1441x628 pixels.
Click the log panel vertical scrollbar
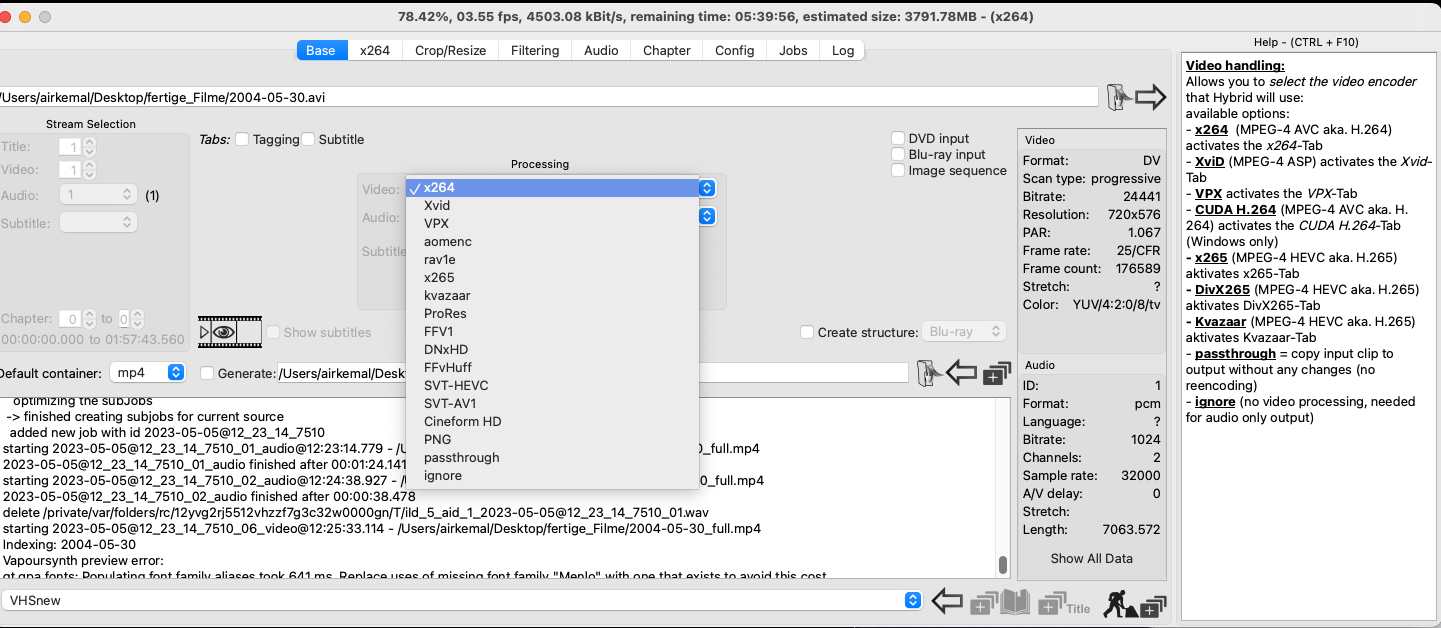[1003, 565]
